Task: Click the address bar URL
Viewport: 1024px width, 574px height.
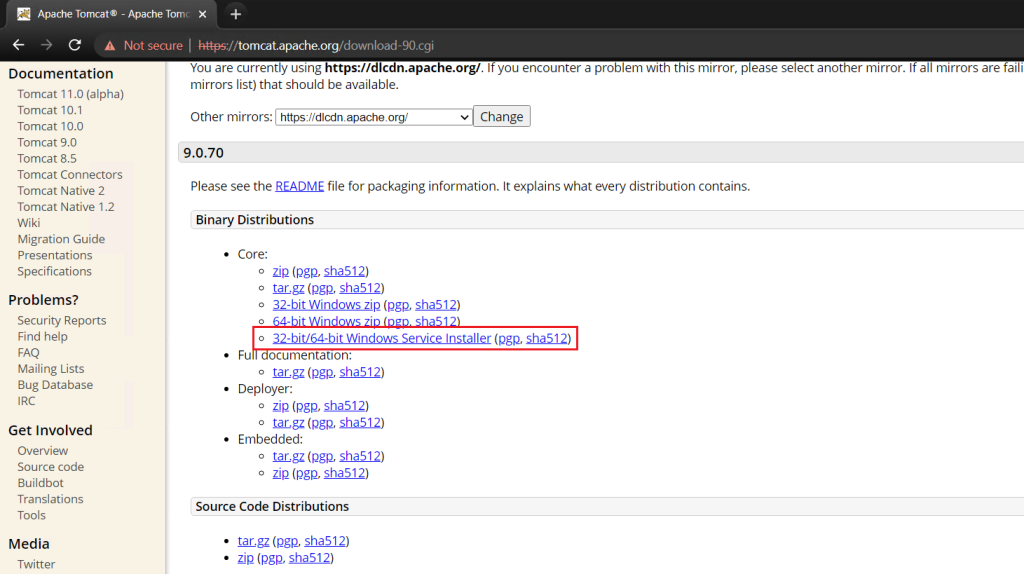Action: (x=316, y=46)
